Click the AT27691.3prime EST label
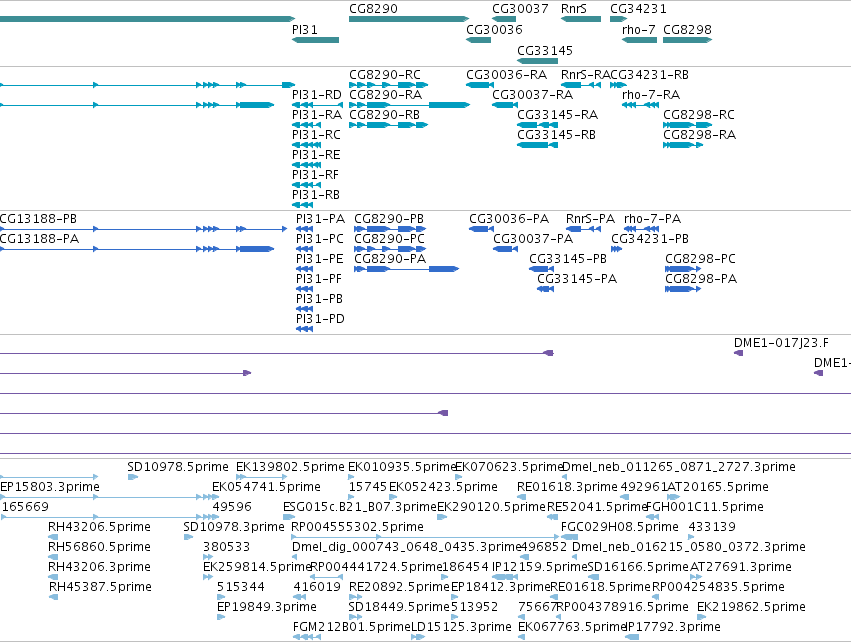This screenshot has width=851, height=642. (740, 567)
